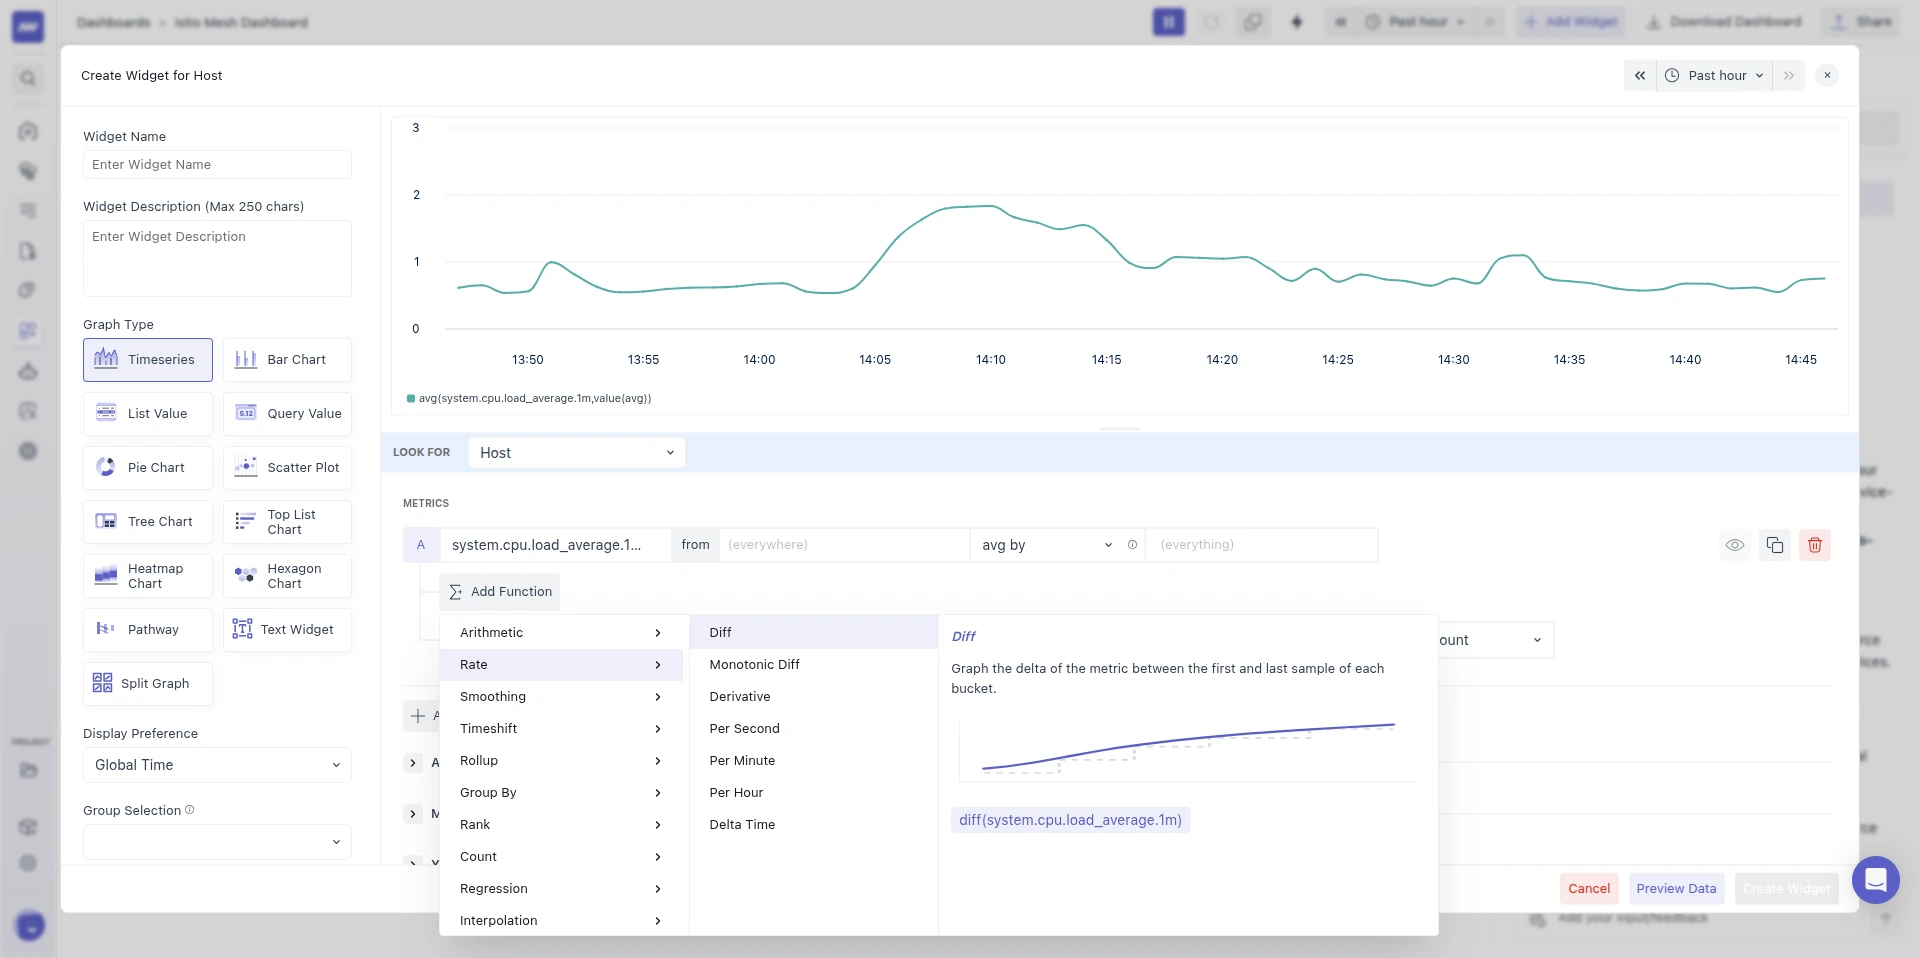Pick the Pathway graph type

(x=148, y=630)
